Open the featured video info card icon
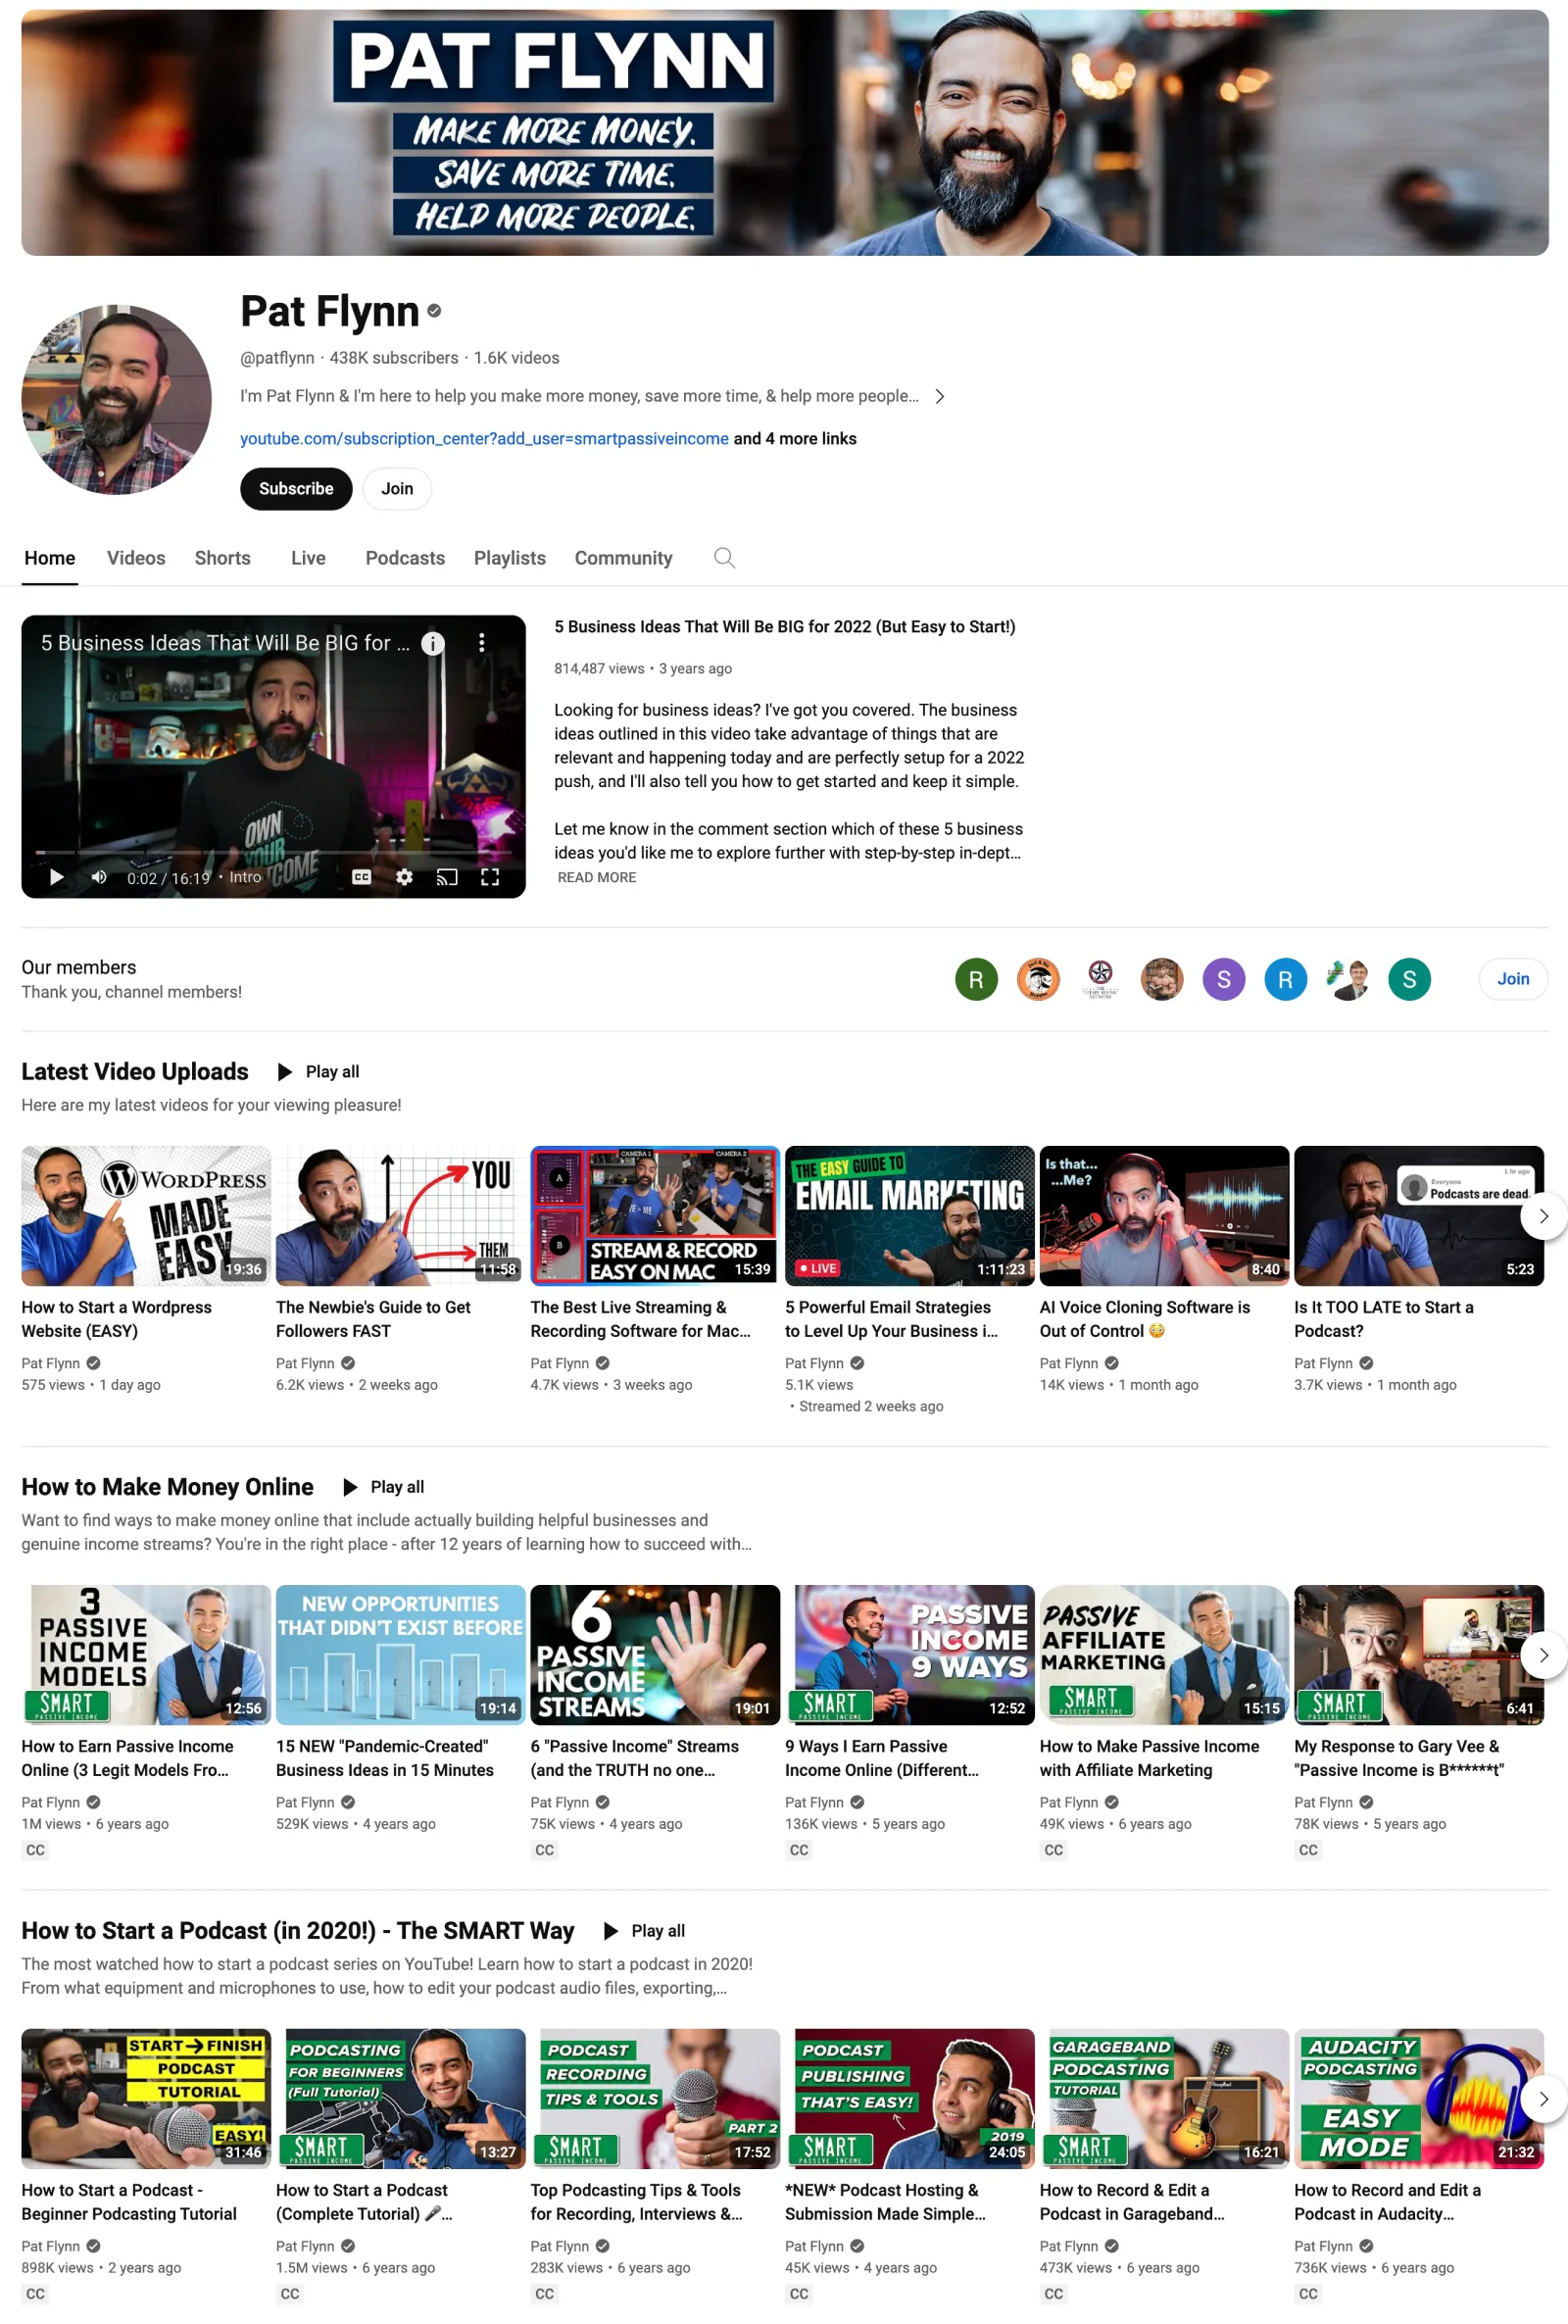1568x2324 pixels. pos(432,644)
